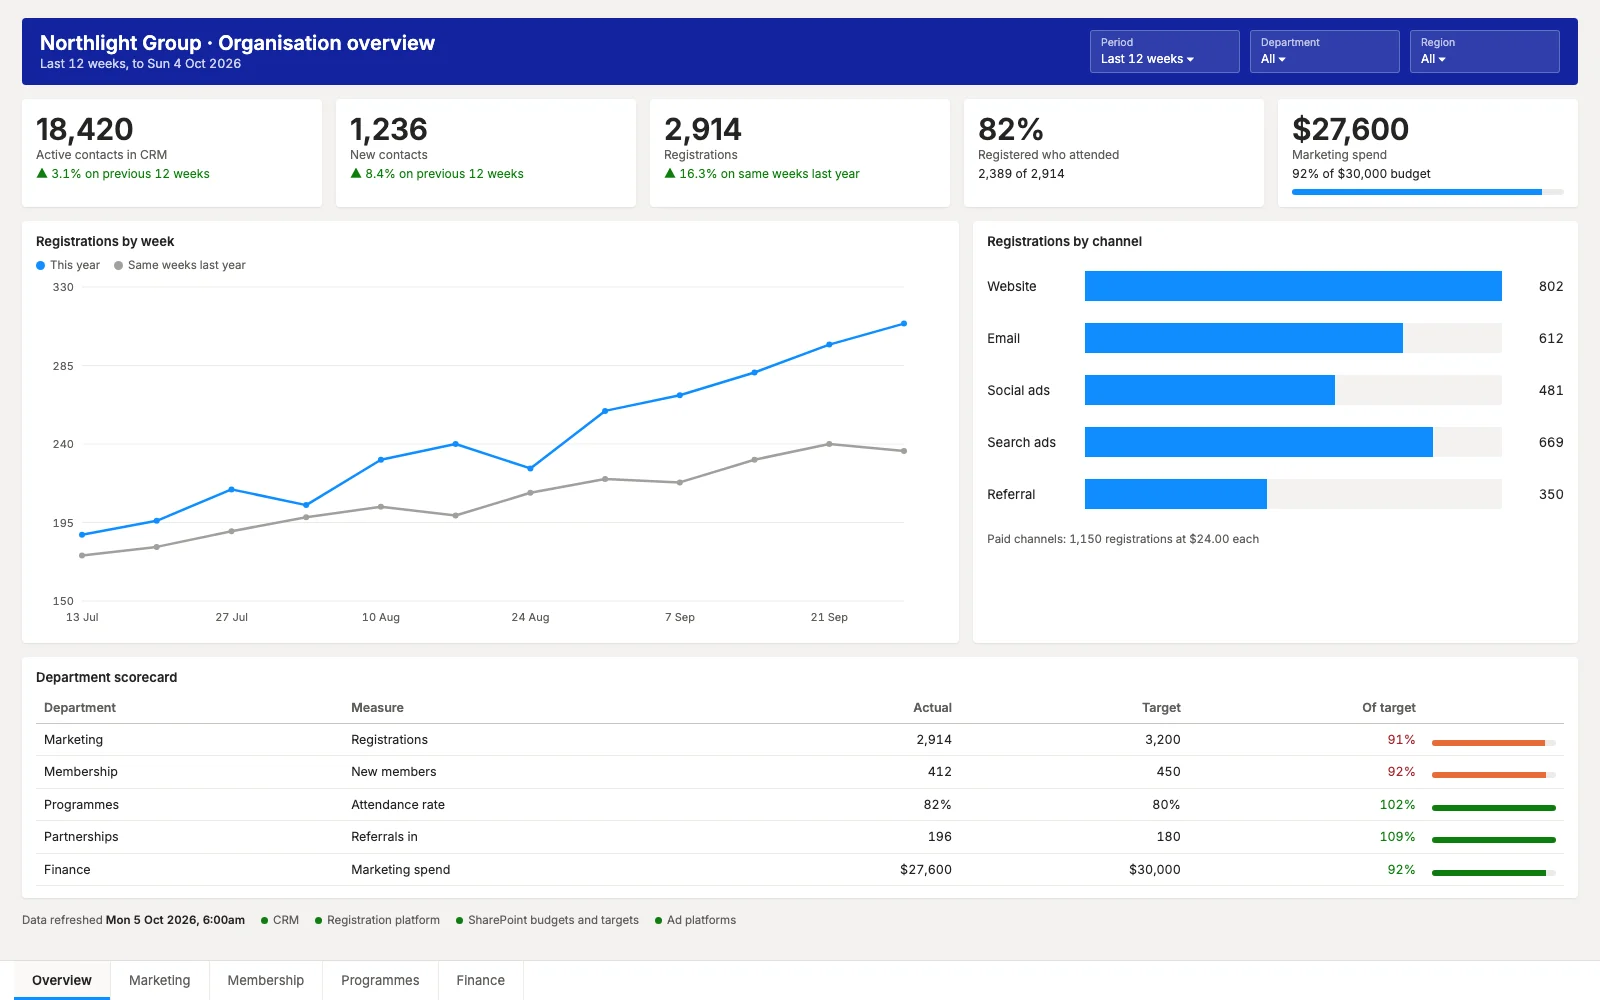This screenshot has height=1000, width=1600.
Task: Toggle the This year legend series
Action: pyautogui.click(x=68, y=265)
